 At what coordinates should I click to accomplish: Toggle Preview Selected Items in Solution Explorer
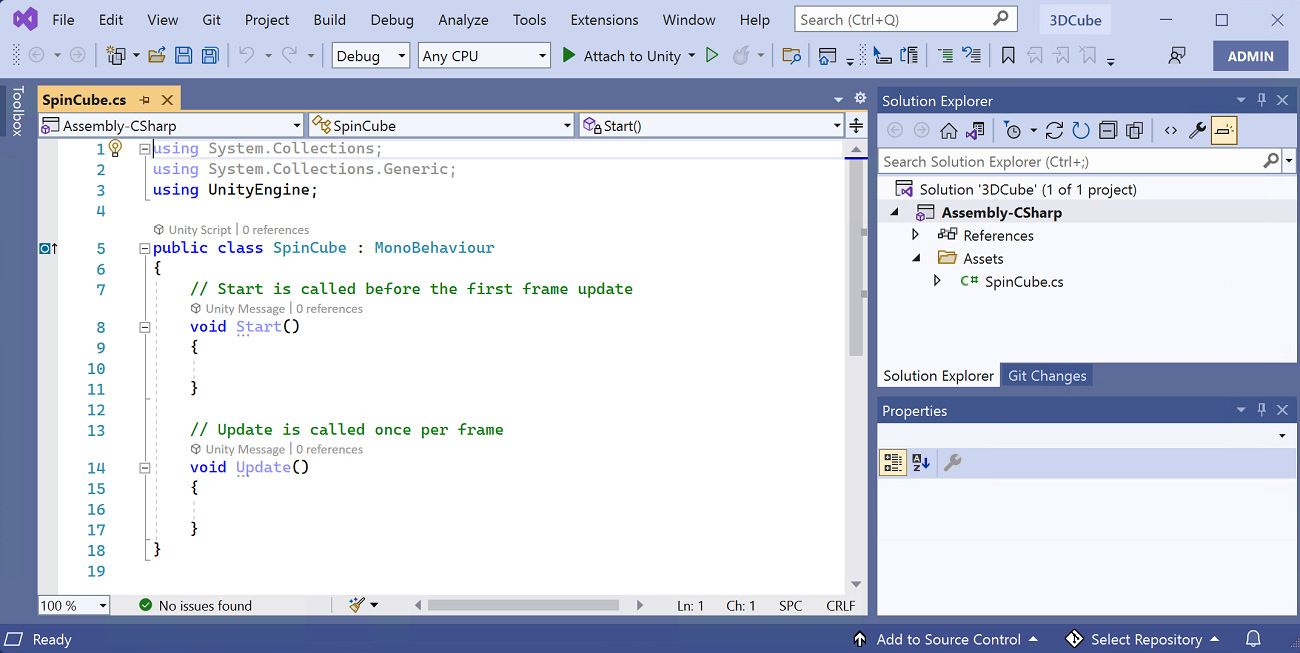pyautogui.click(x=1224, y=129)
